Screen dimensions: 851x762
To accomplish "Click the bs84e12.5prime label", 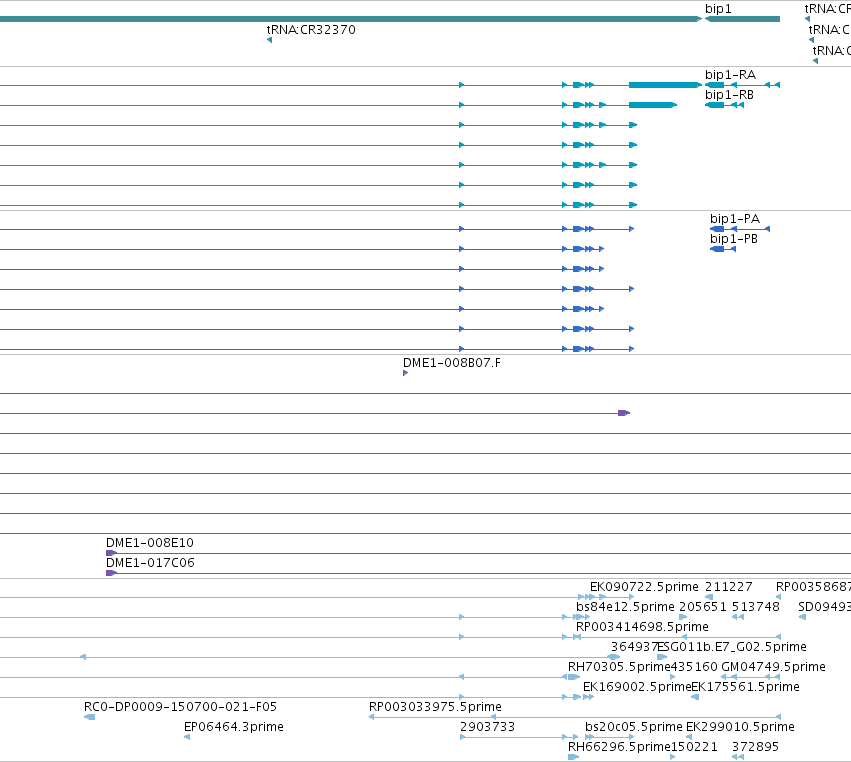I will [625, 606].
